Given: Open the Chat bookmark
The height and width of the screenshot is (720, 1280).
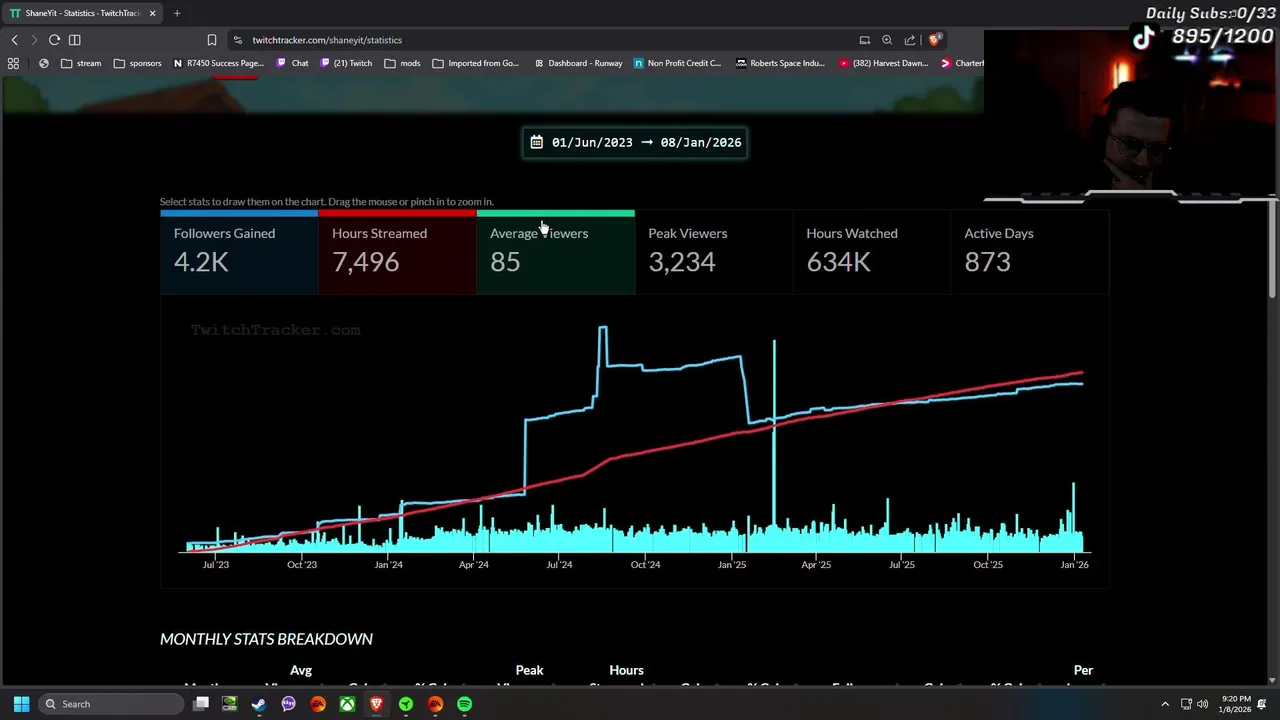Looking at the screenshot, I should [292, 63].
